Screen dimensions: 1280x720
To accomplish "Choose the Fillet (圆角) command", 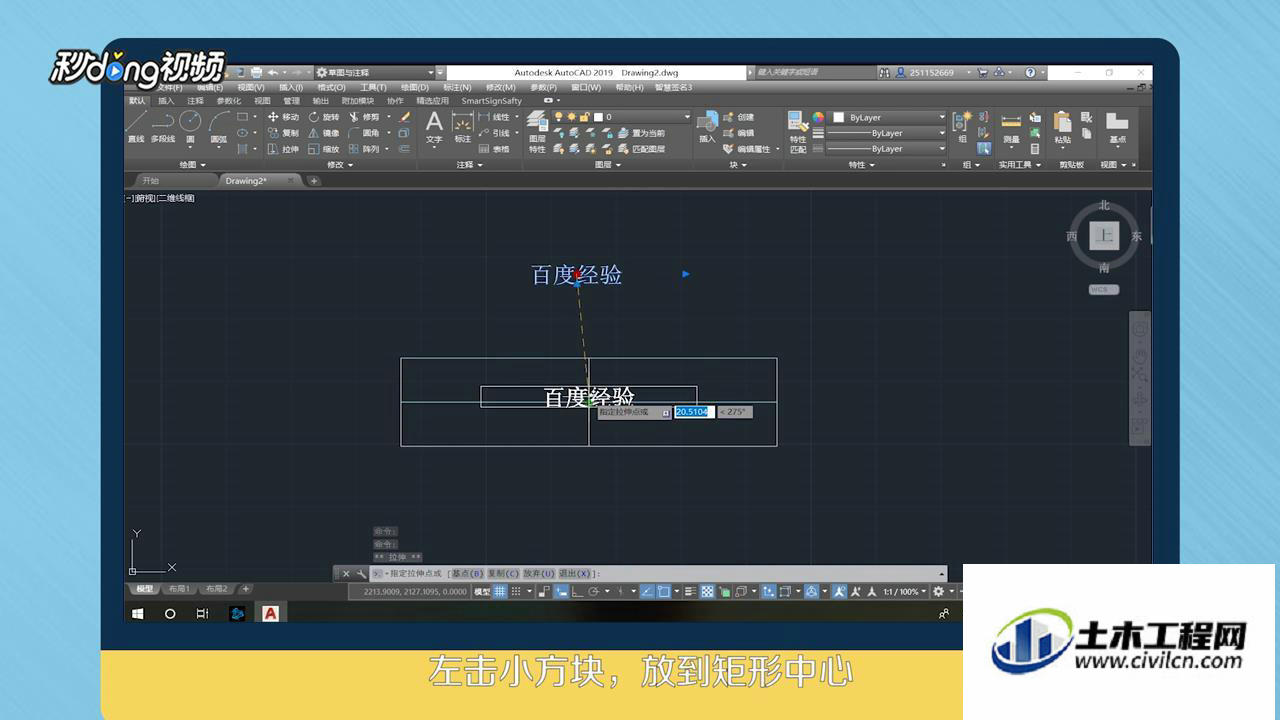I will pyautogui.click(x=364, y=133).
